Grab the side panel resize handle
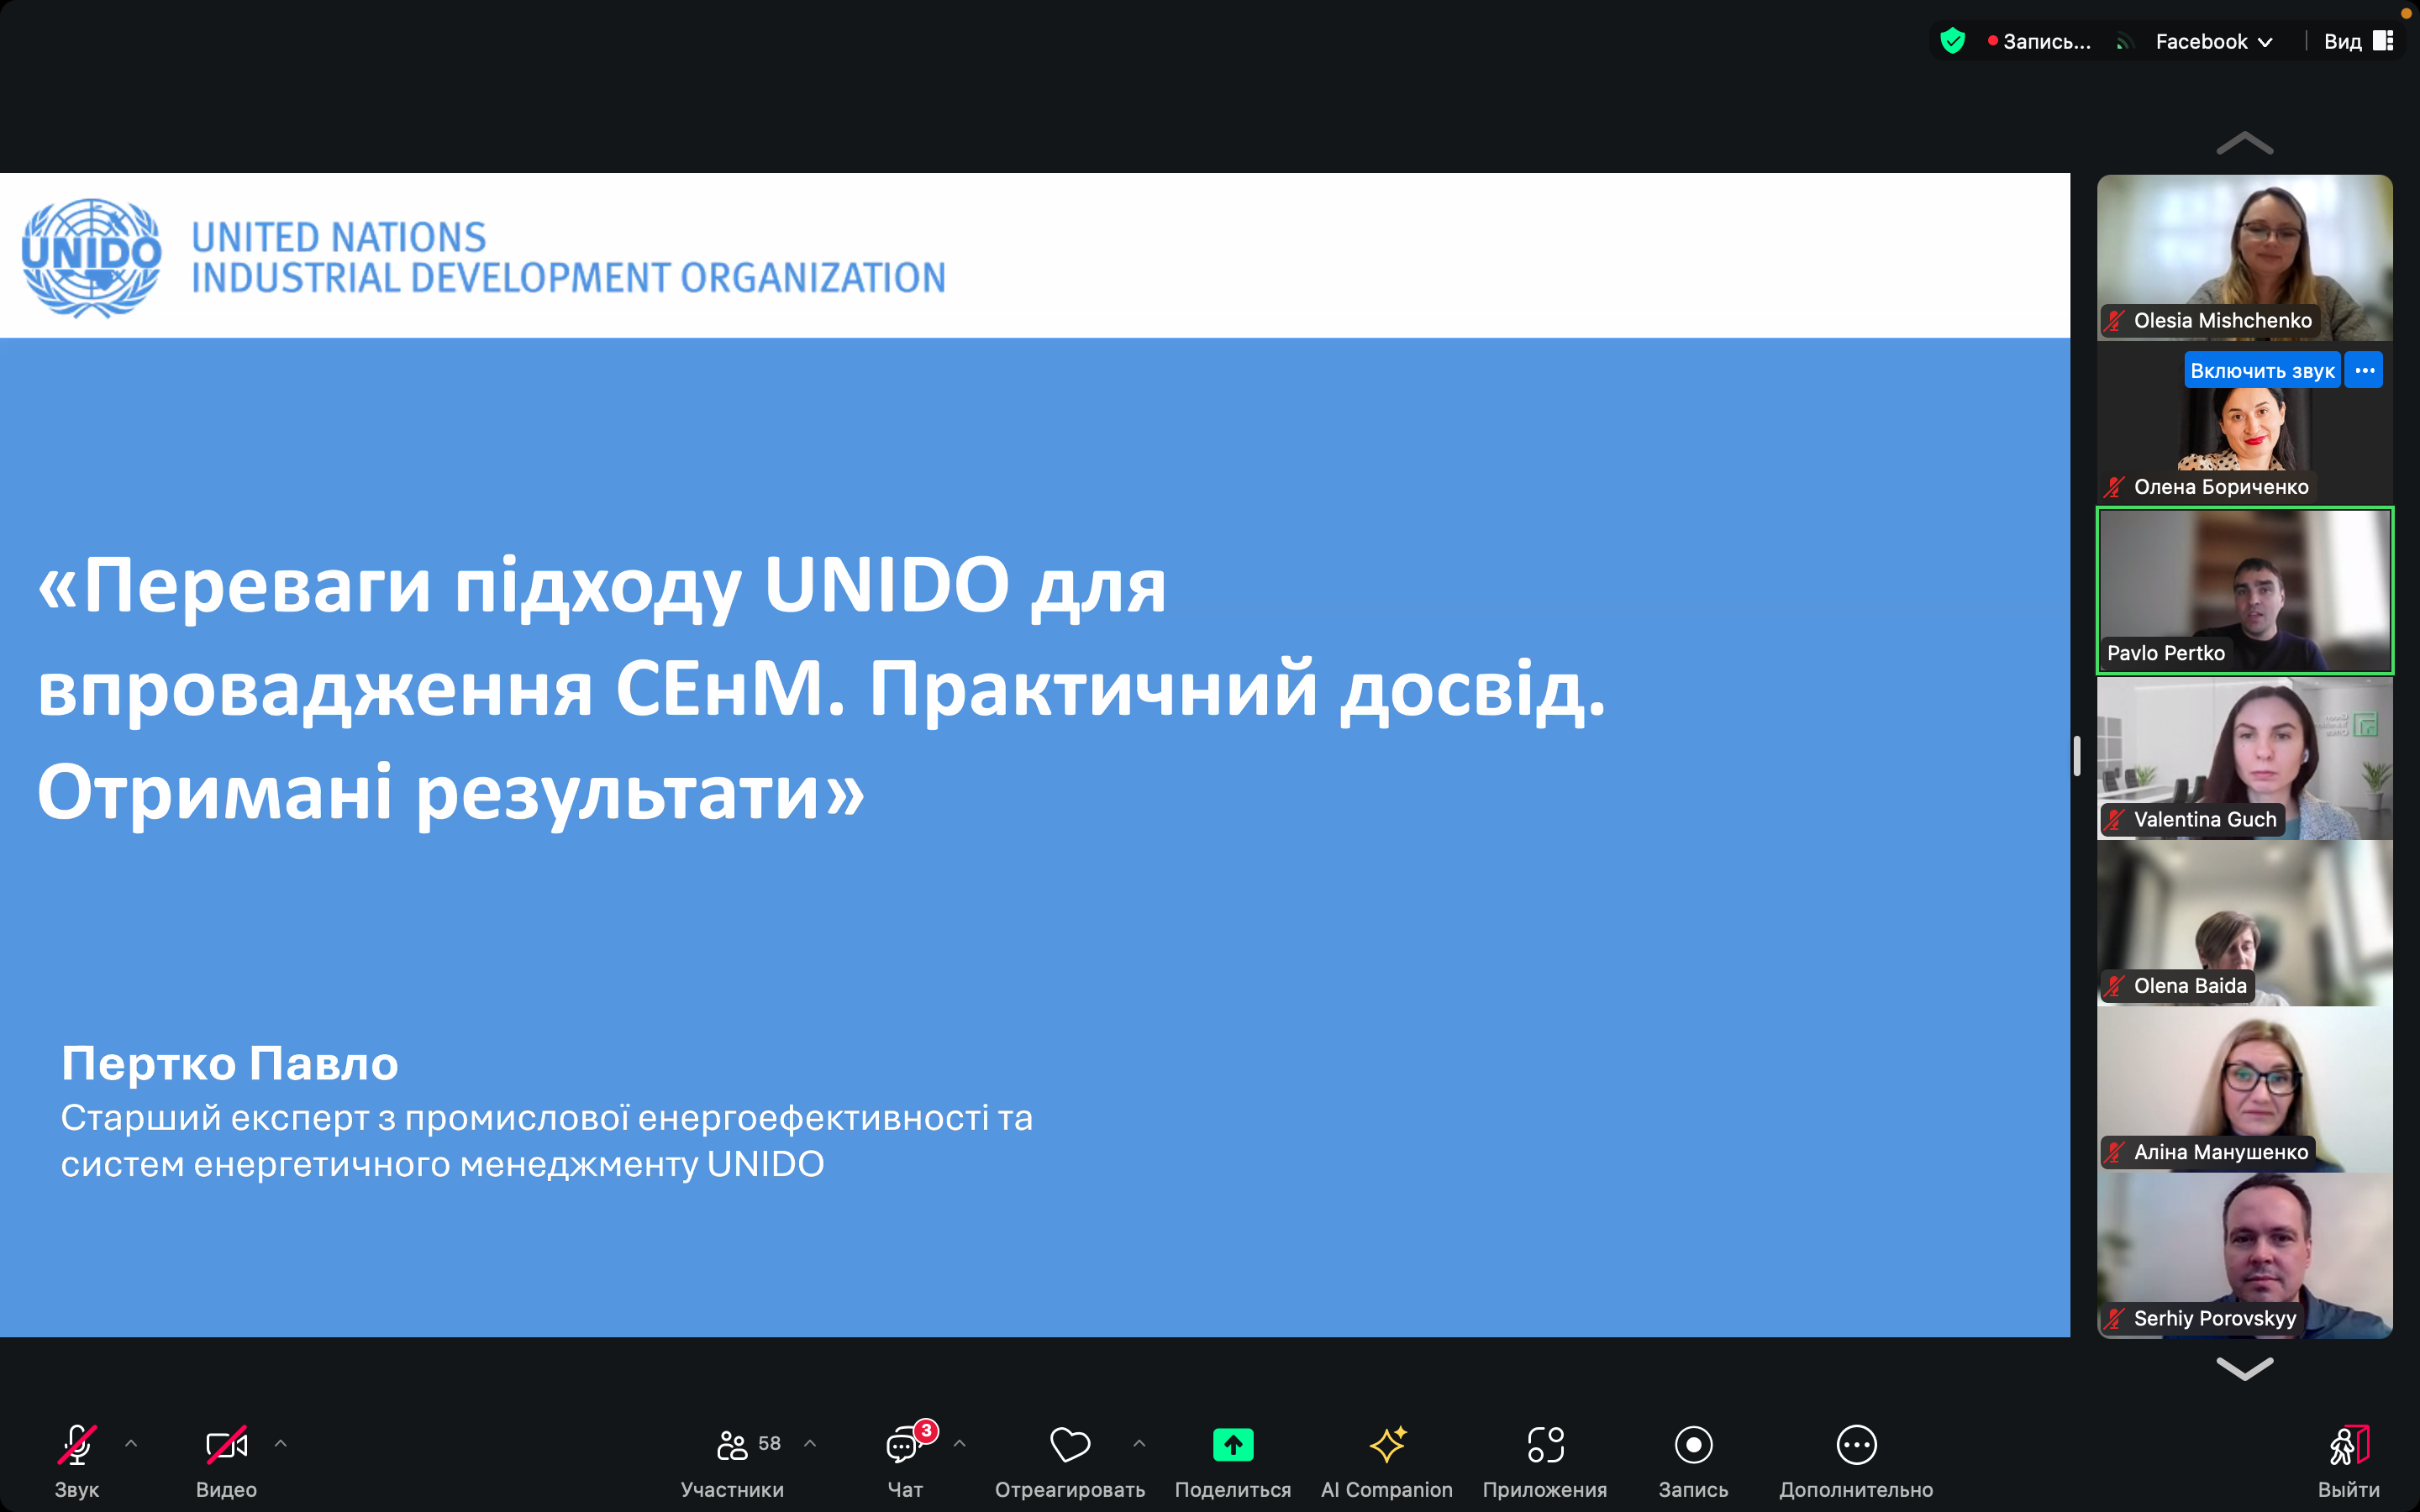The image size is (2420, 1512). (x=2077, y=756)
